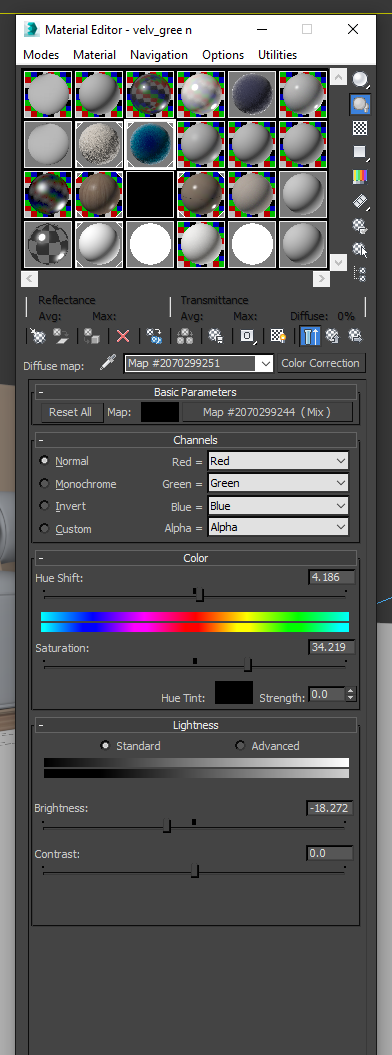Click the Get Material icon
The image size is (392, 1055).
coord(38,336)
